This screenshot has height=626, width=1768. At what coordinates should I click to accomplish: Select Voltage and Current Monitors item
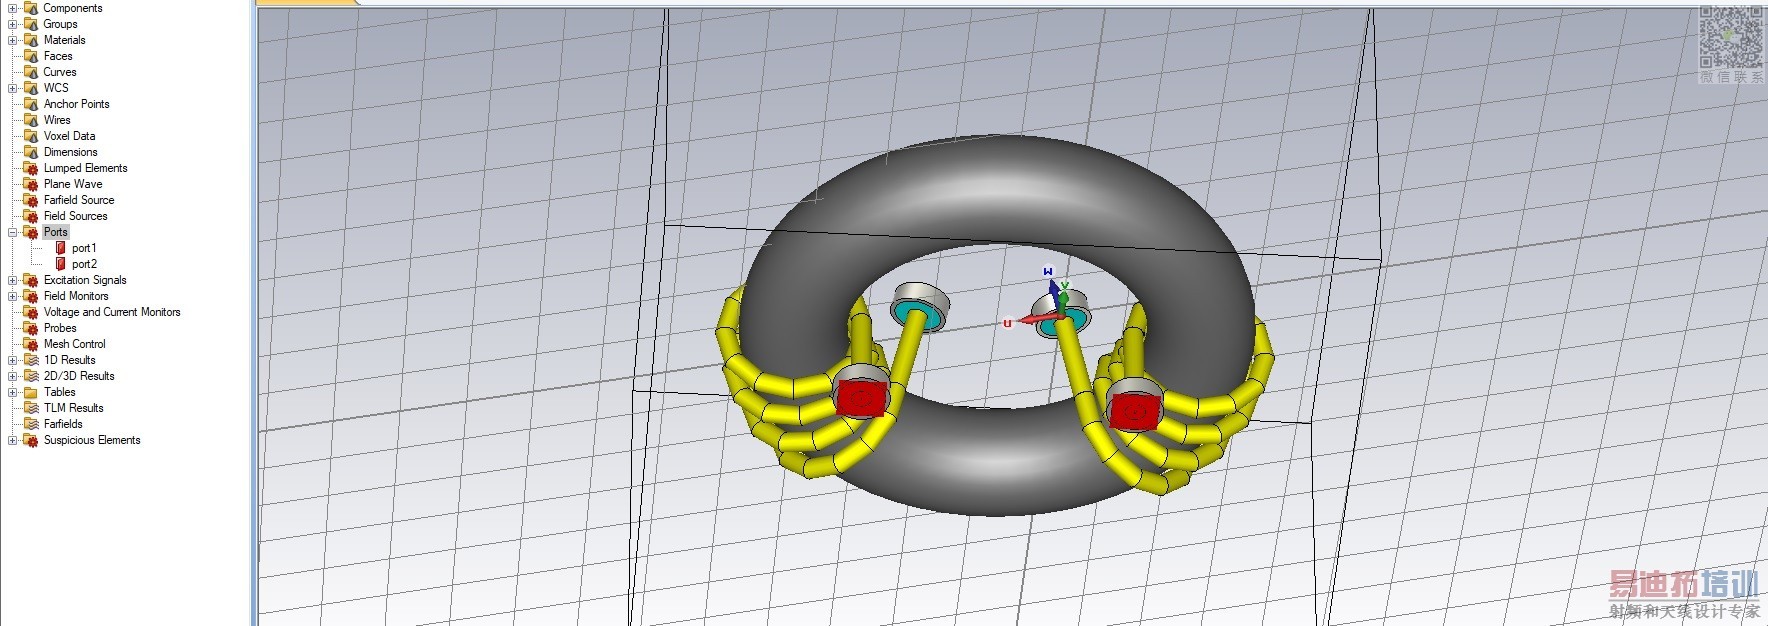coord(112,312)
